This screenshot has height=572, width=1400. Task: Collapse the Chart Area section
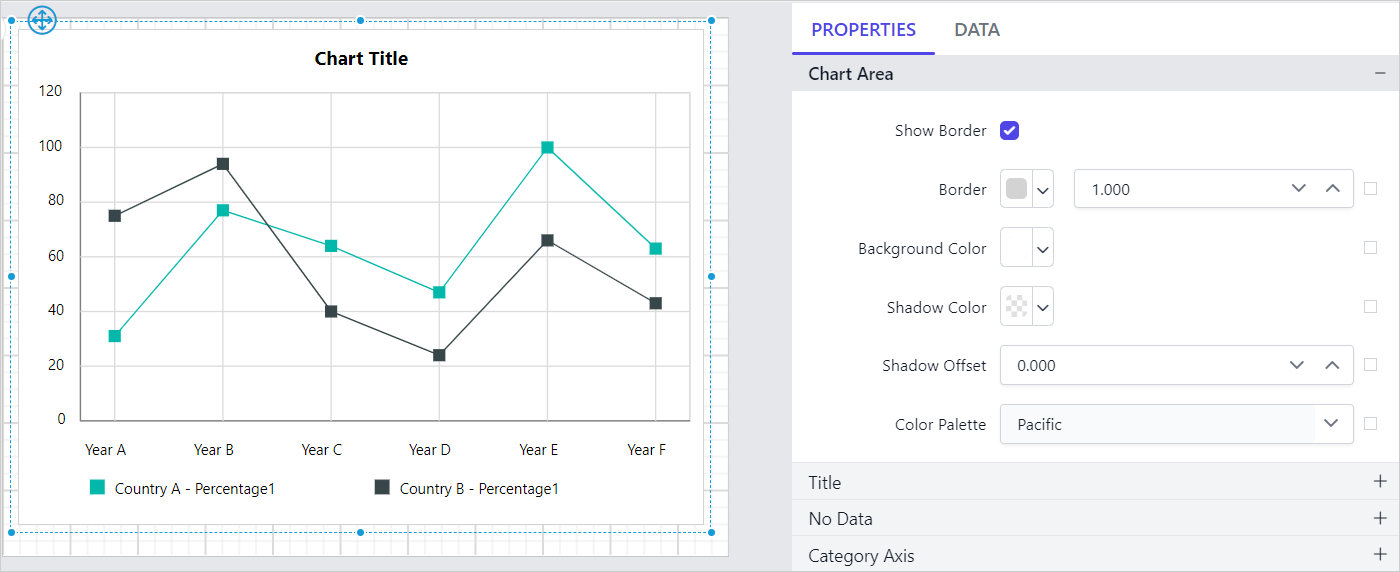[1380, 74]
